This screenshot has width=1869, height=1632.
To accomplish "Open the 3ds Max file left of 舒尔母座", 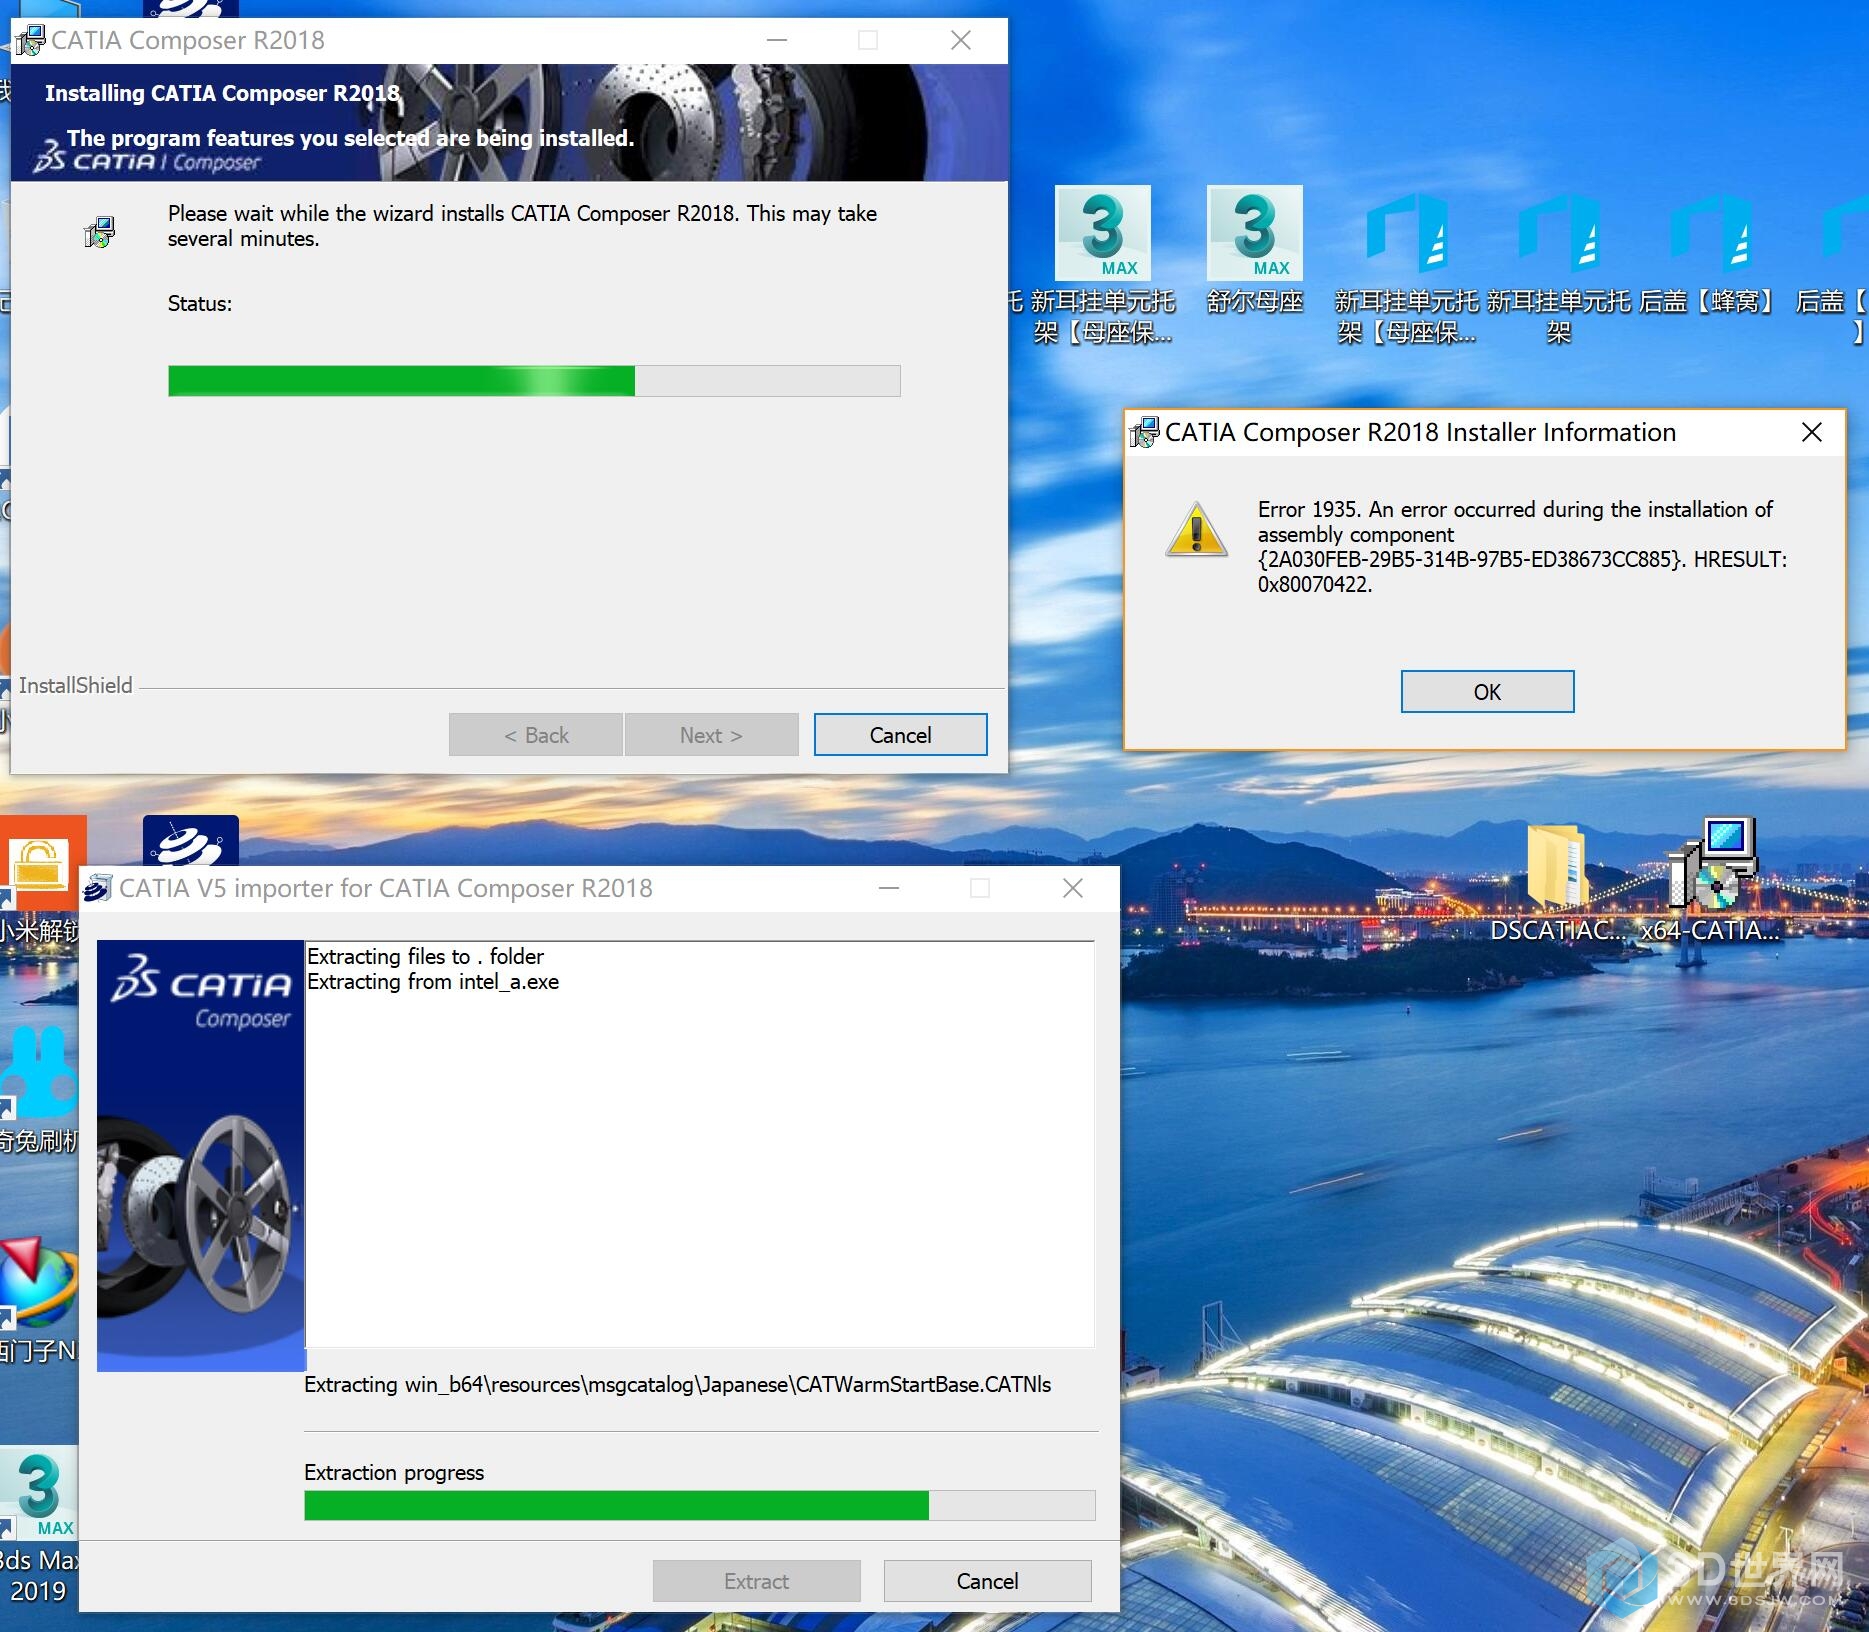I will pyautogui.click(x=1102, y=265).
